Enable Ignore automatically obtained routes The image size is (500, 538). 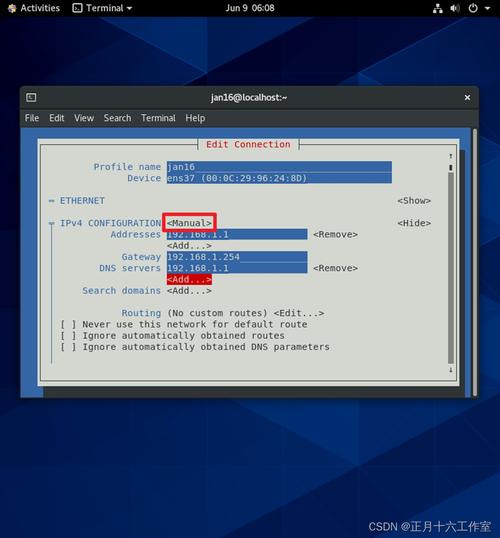[x=68, y=336]
